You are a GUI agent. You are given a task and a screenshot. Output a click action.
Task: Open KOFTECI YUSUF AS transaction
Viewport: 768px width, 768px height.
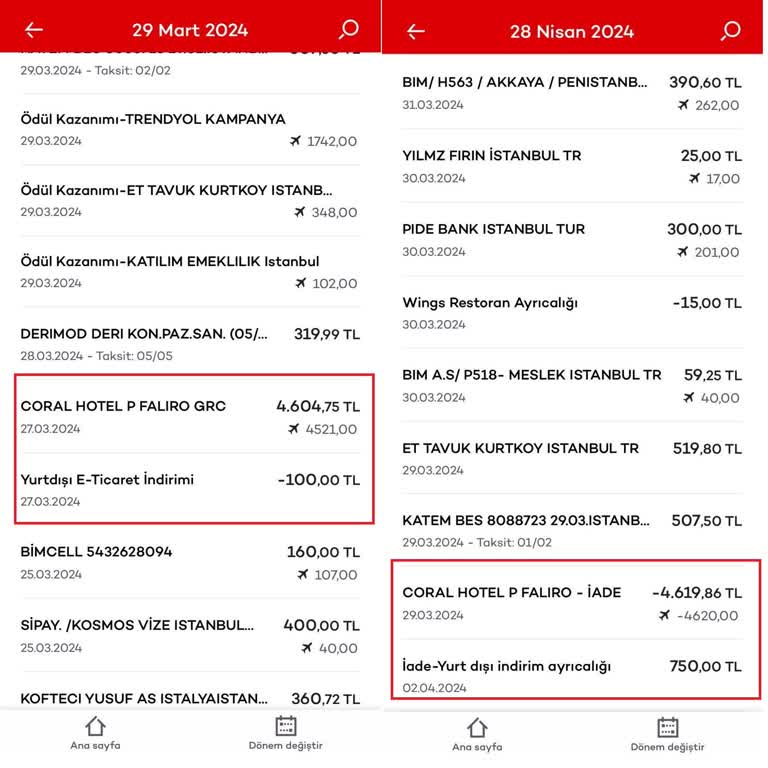[x=190, y=698]
